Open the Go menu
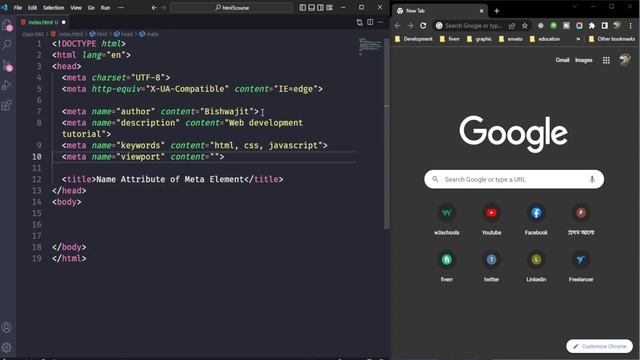The height and width of the screenshot is (360, 640). coord(91,7)
